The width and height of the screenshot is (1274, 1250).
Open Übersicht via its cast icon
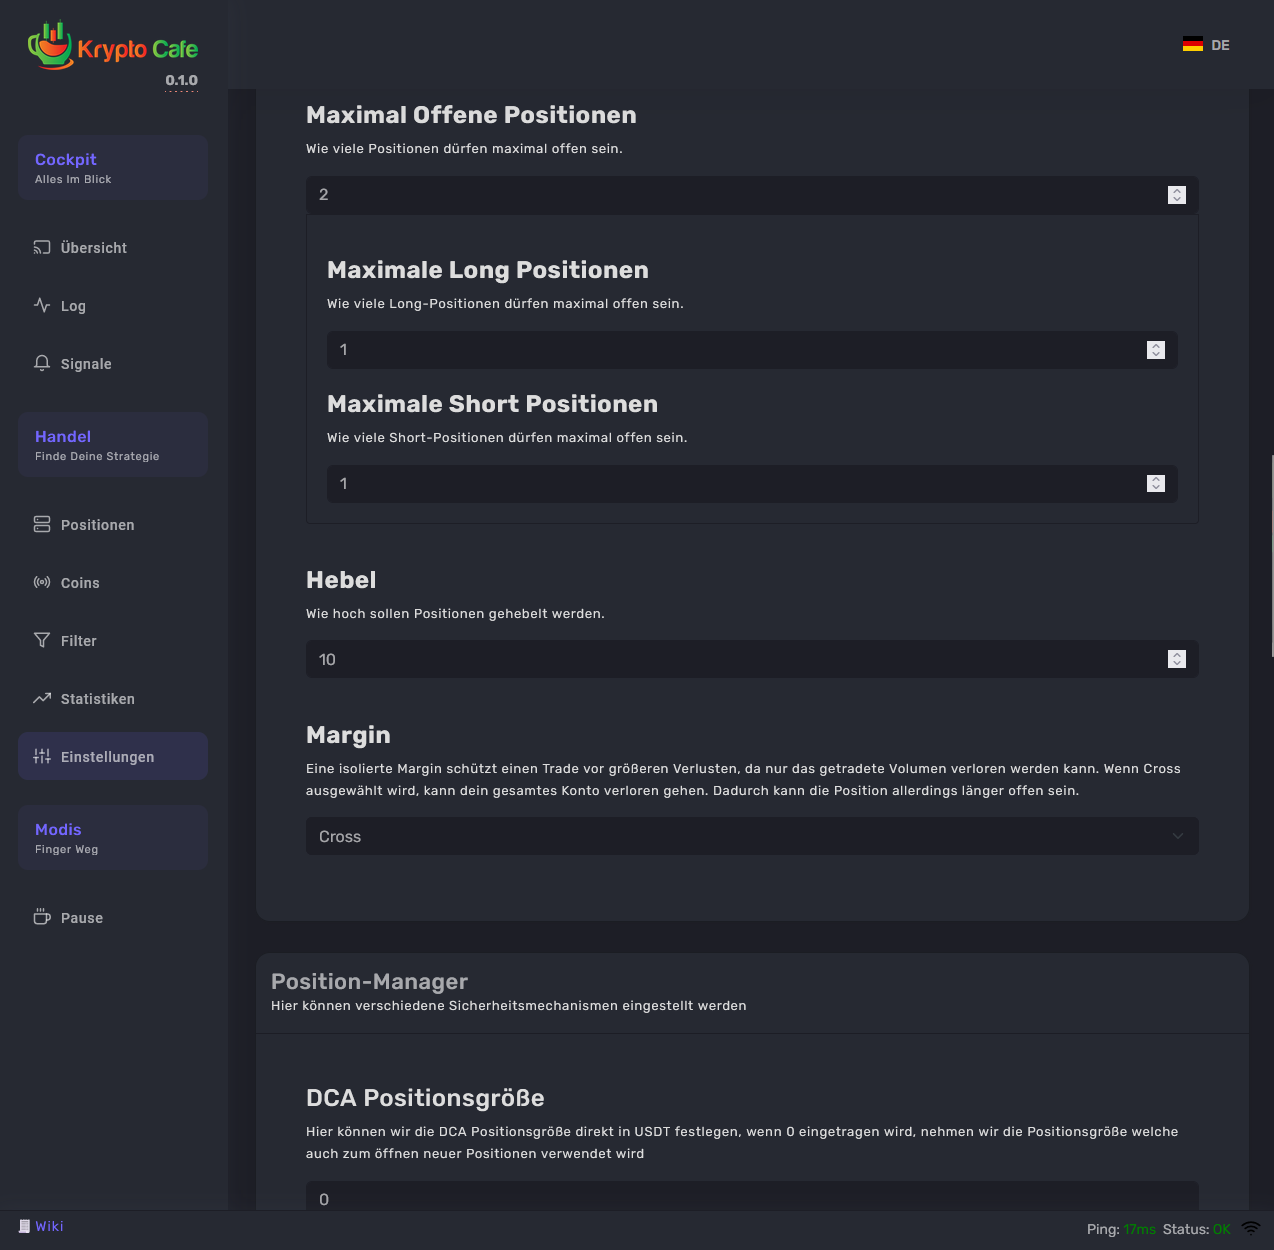point(42,247)
